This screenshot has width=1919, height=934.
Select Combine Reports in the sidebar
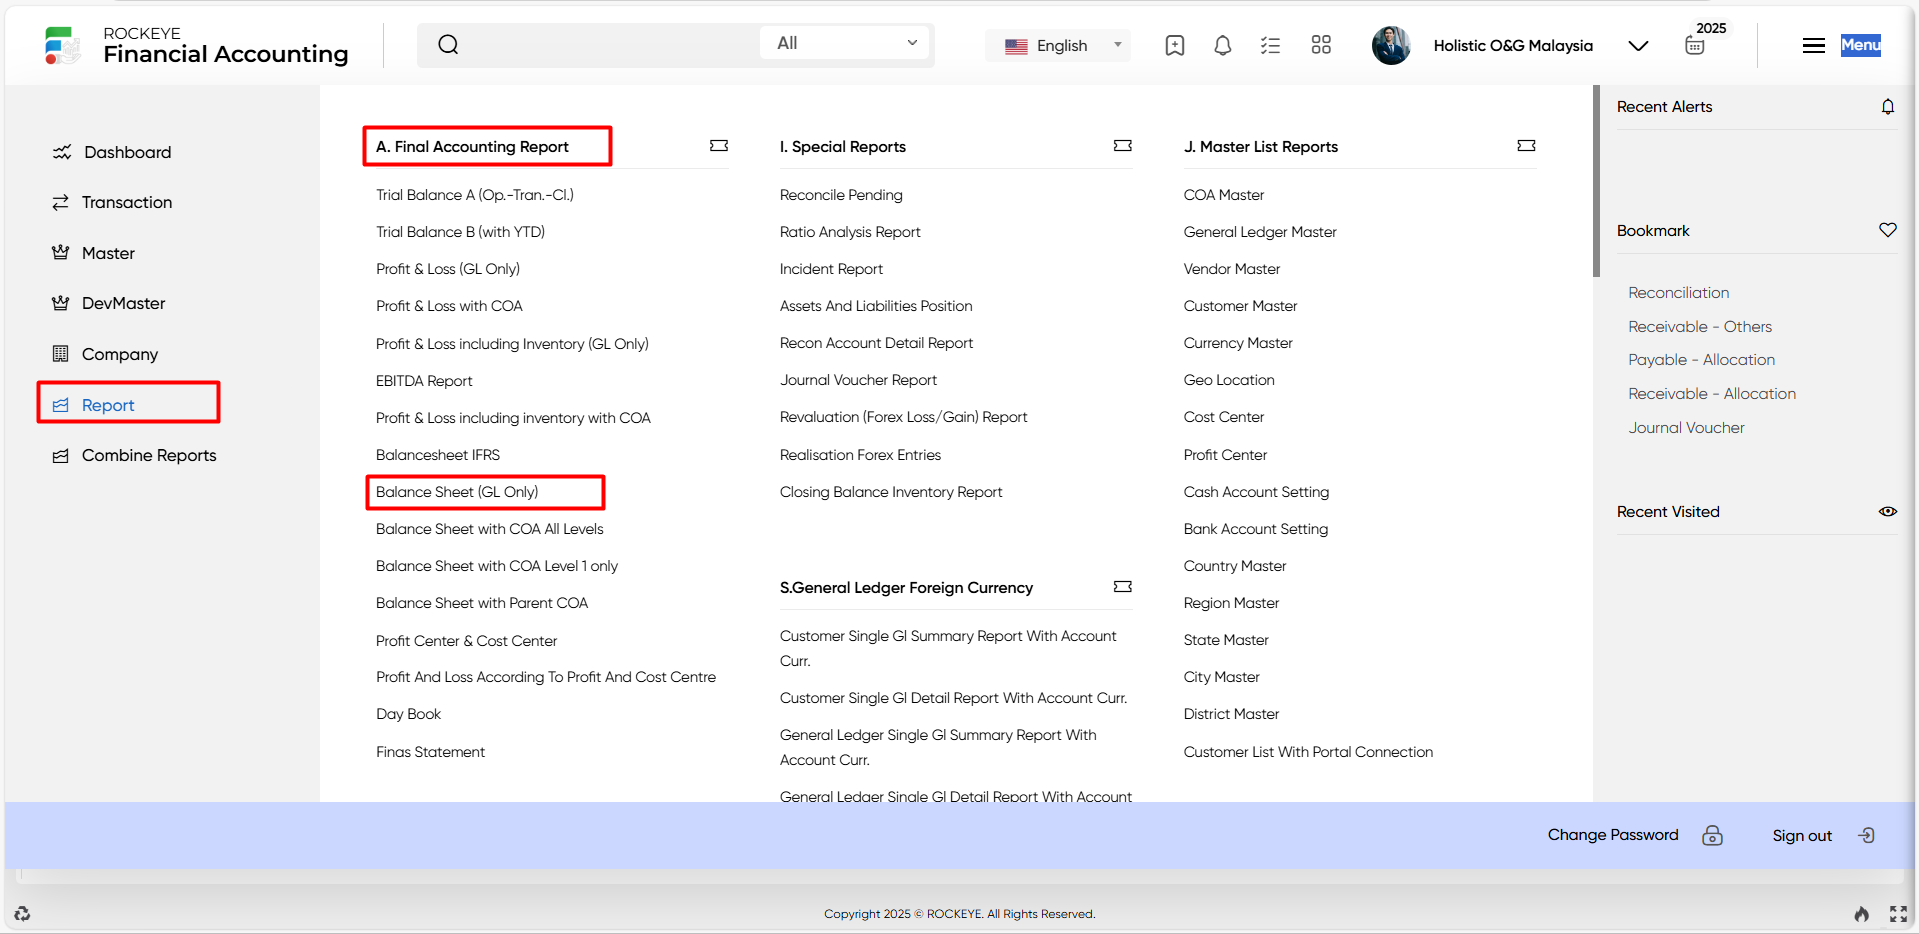(x=149, y=455)
